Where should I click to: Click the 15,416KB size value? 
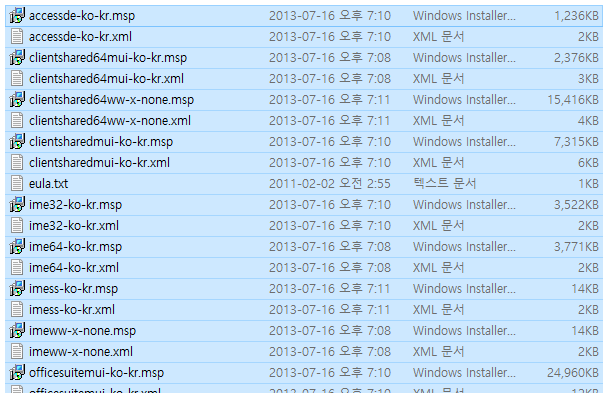click(573, 100)
